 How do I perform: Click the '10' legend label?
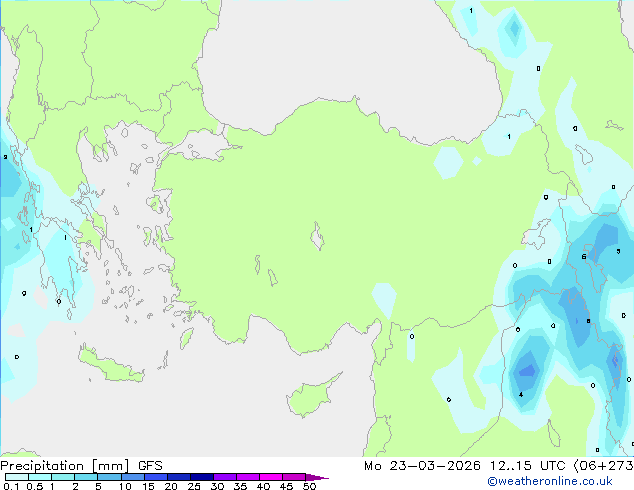[x=125, y=486]
